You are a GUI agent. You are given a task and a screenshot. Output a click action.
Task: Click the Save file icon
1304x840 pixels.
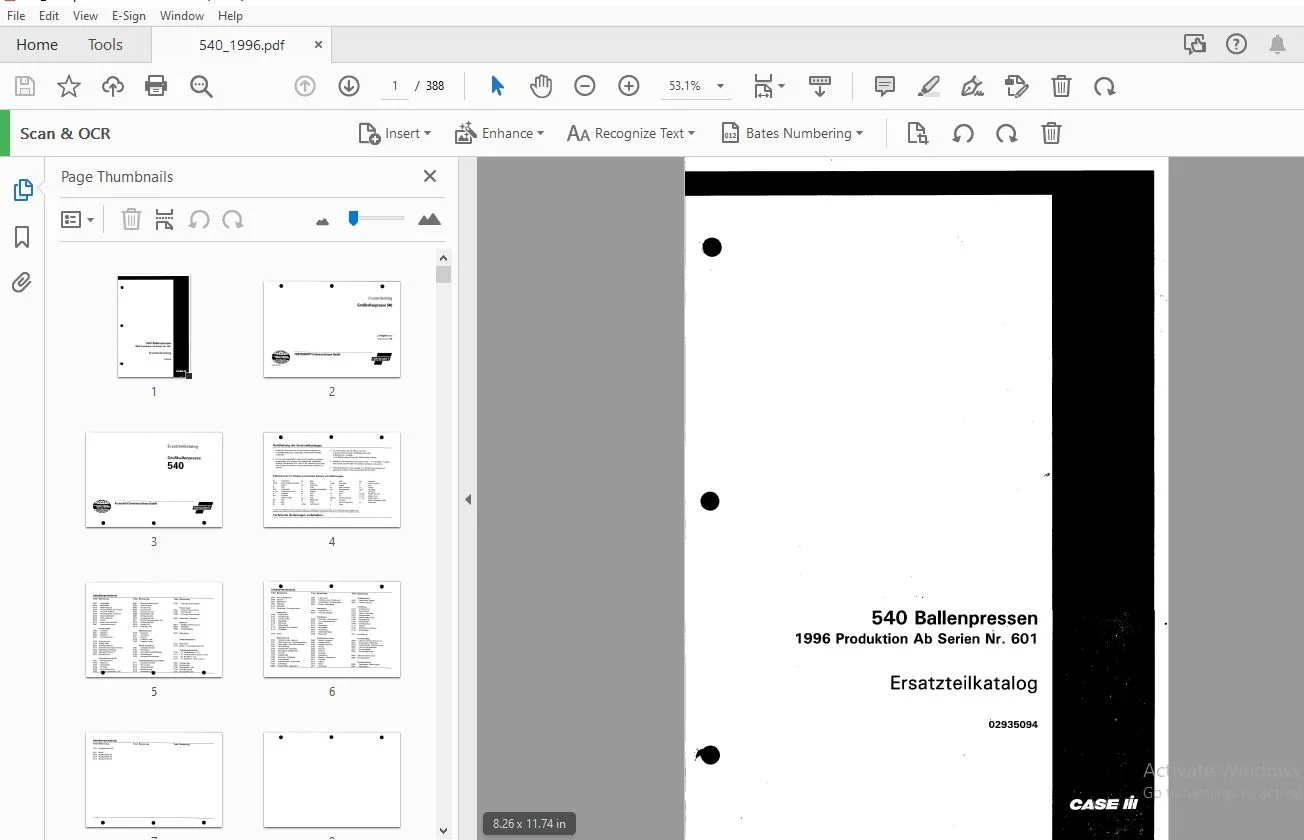click(25, 87)
